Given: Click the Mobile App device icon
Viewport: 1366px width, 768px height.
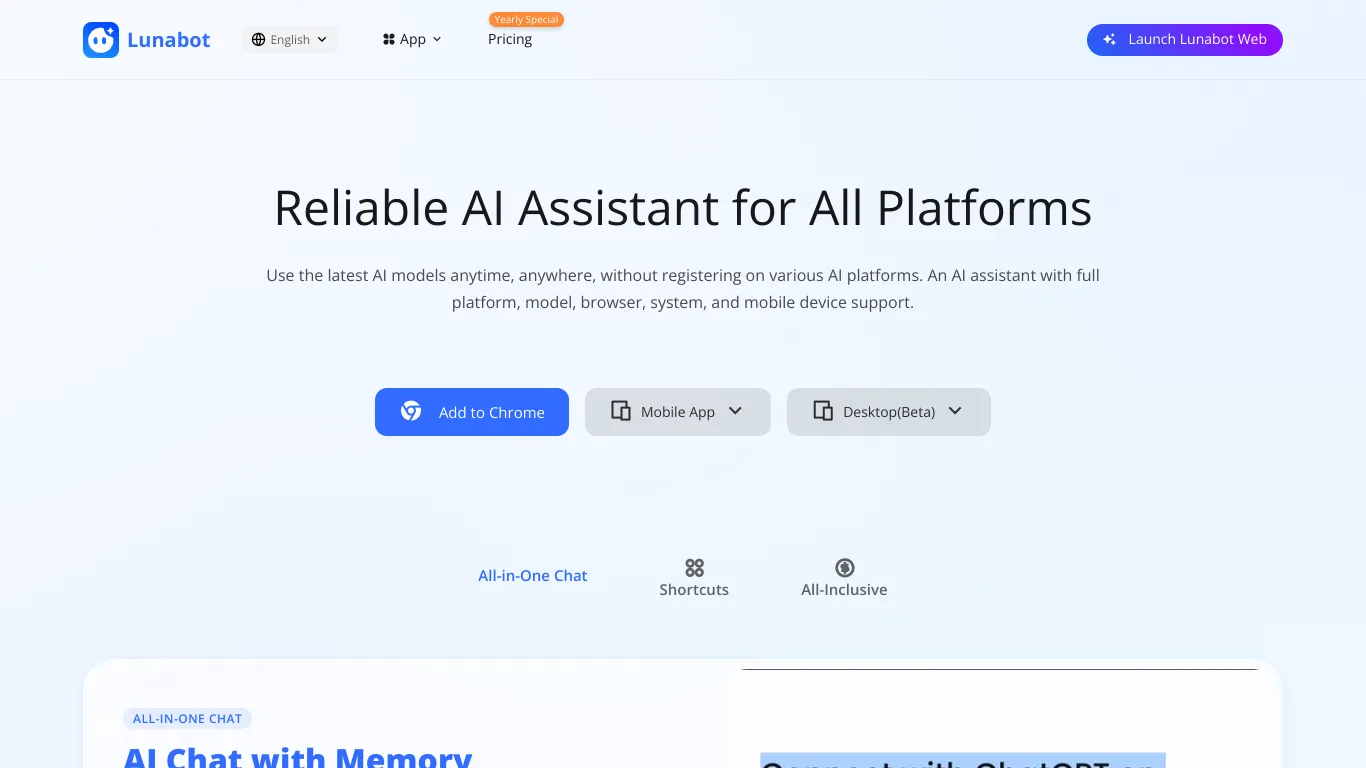Looking at the screenshot, I should pyautogui.click(x=621, y=411).
